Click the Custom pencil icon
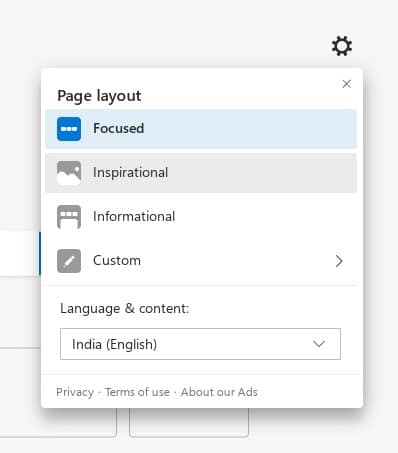 click(69, 261)
